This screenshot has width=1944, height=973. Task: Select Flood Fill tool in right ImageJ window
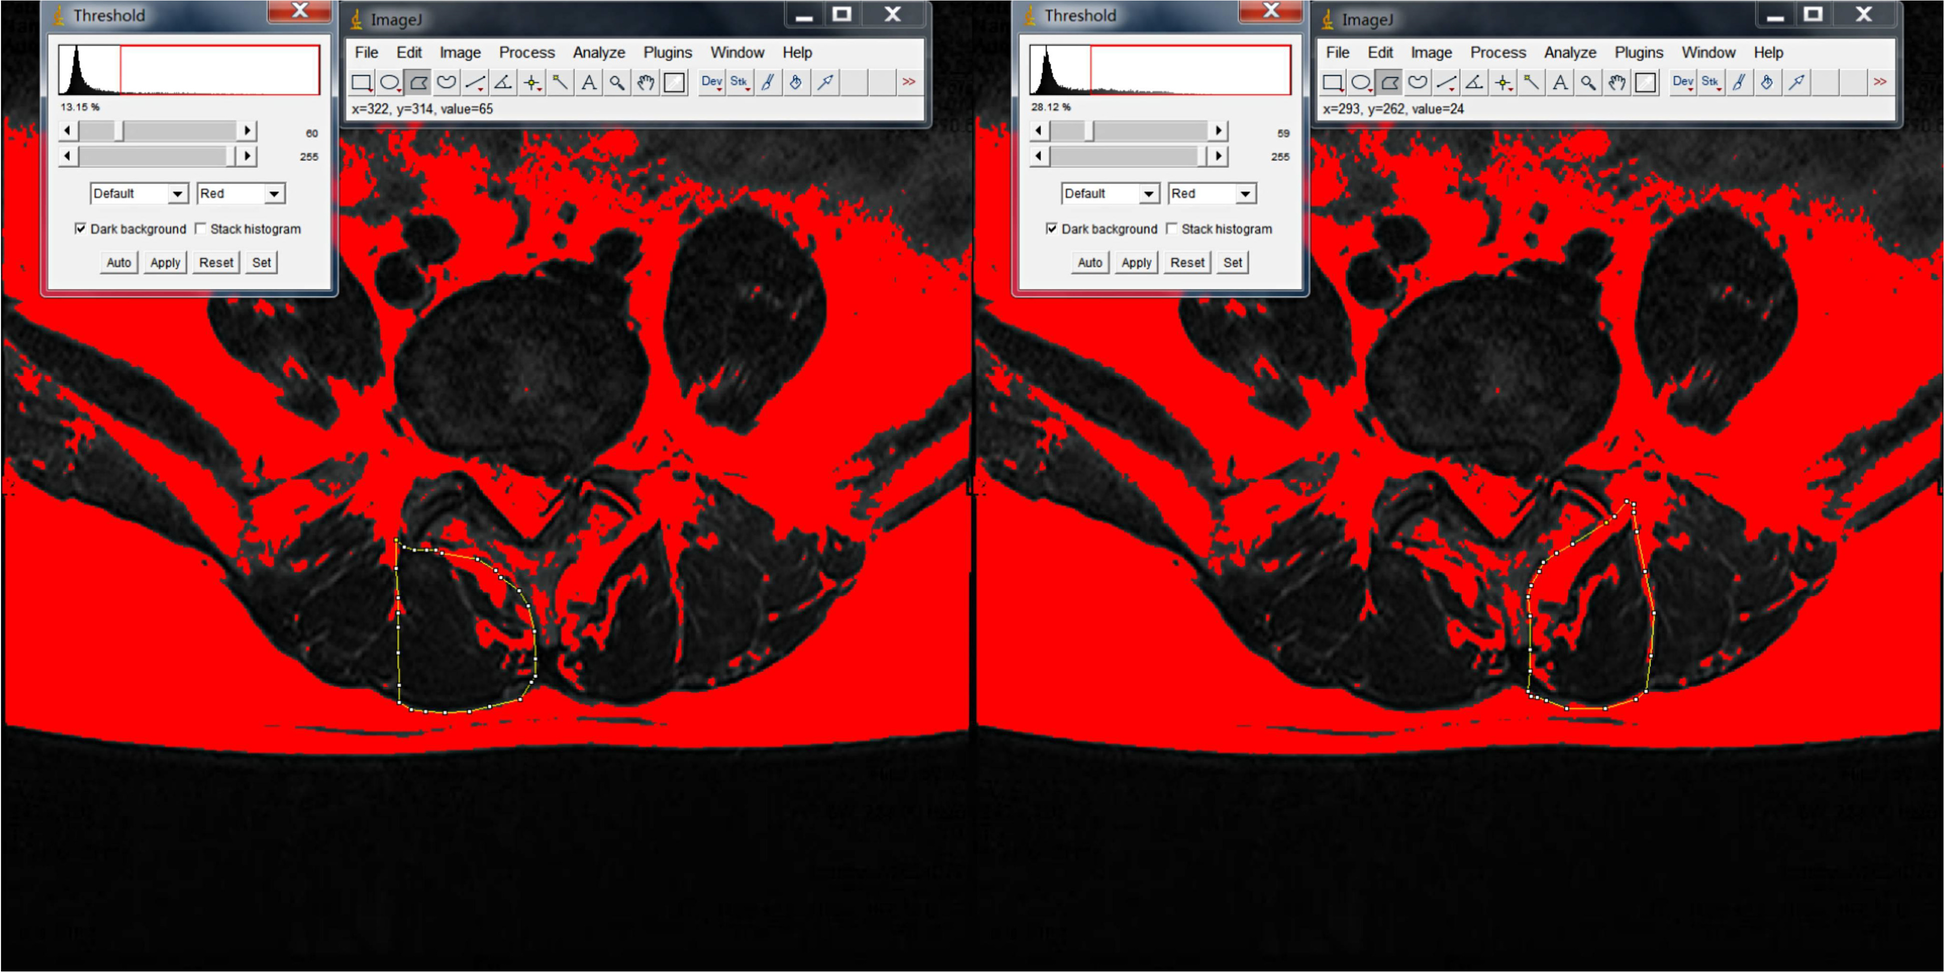click(x=1768, y=83)
